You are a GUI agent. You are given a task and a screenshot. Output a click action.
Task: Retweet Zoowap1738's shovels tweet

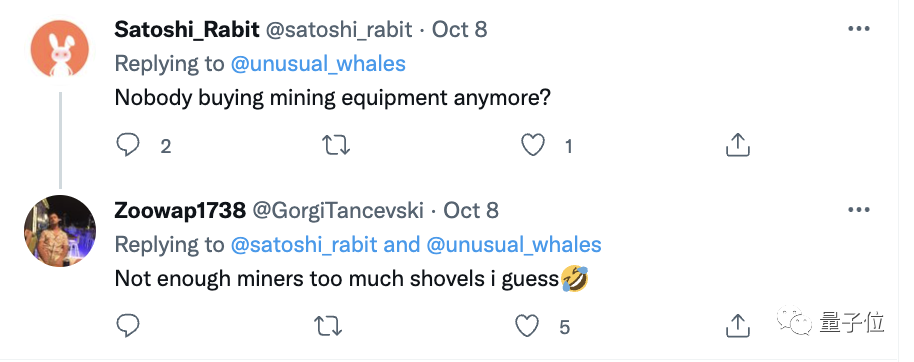pyautogui.click(x=328, y=326)
